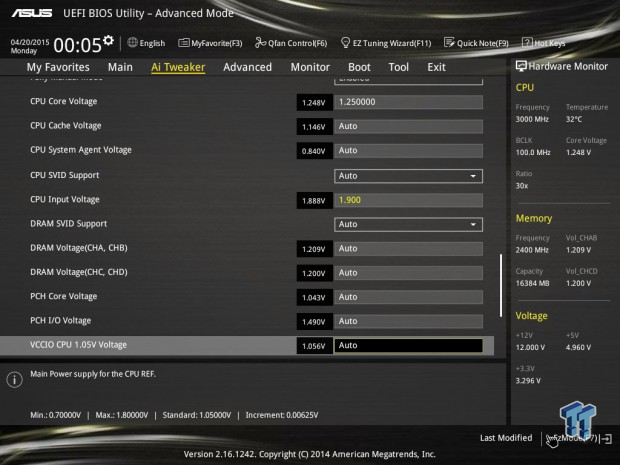Image resolution: width=620 pixels, height=465 pixels.
Task: Click the EzMode exit arrow icon
Action: tap(606, 439)
